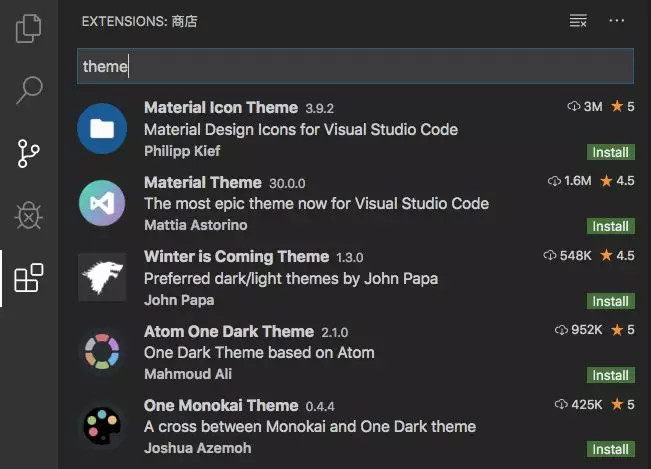This screenshot has width=651, height=469.
Task: Click Material Icon Theme star rating
Action: click(x=622, y=107)
